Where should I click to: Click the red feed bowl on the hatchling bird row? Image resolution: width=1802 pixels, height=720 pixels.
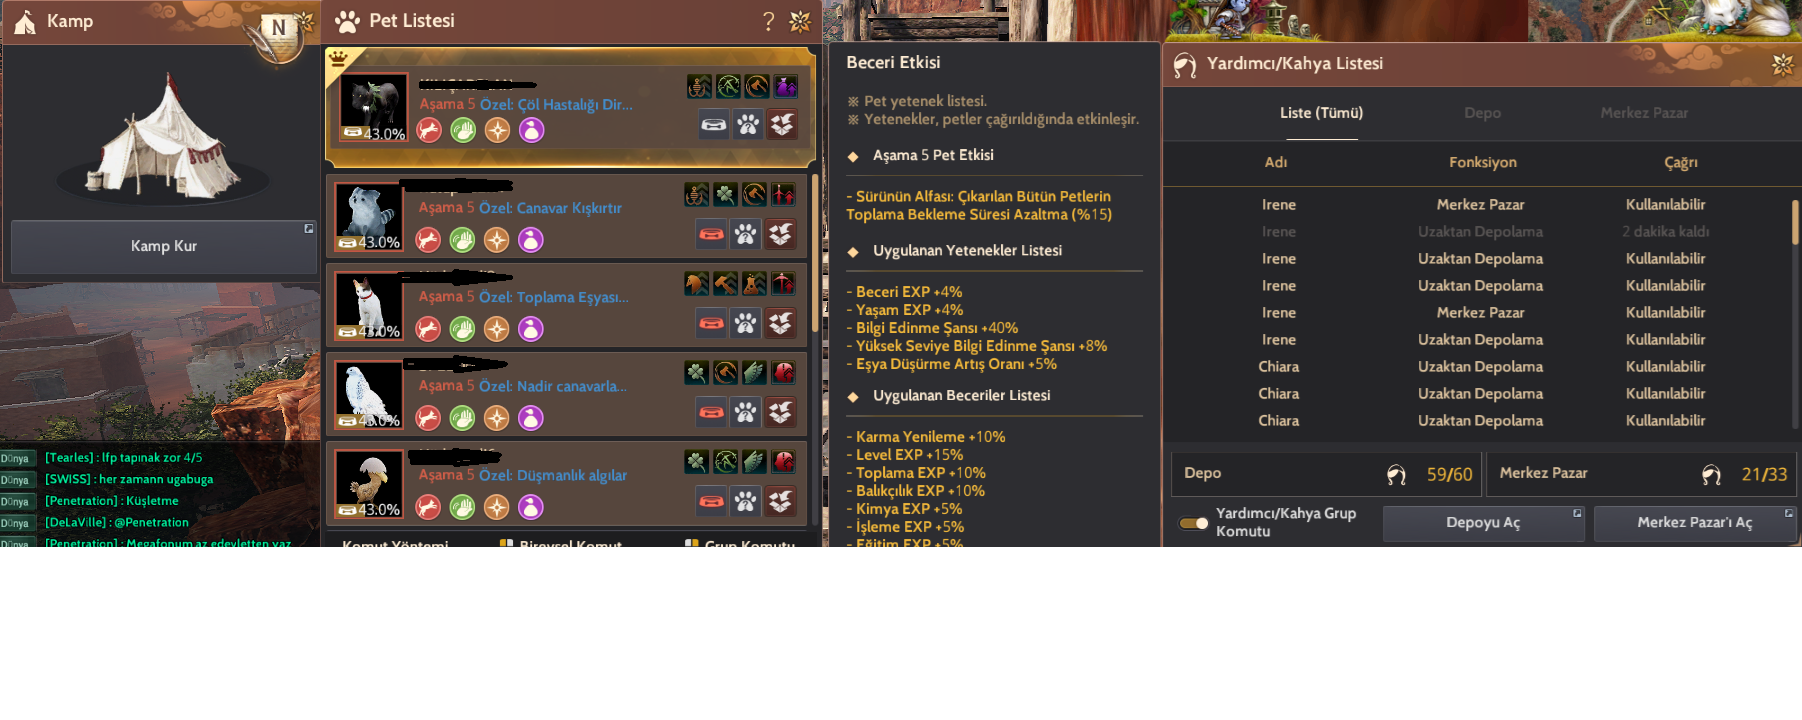pos(712,501)
